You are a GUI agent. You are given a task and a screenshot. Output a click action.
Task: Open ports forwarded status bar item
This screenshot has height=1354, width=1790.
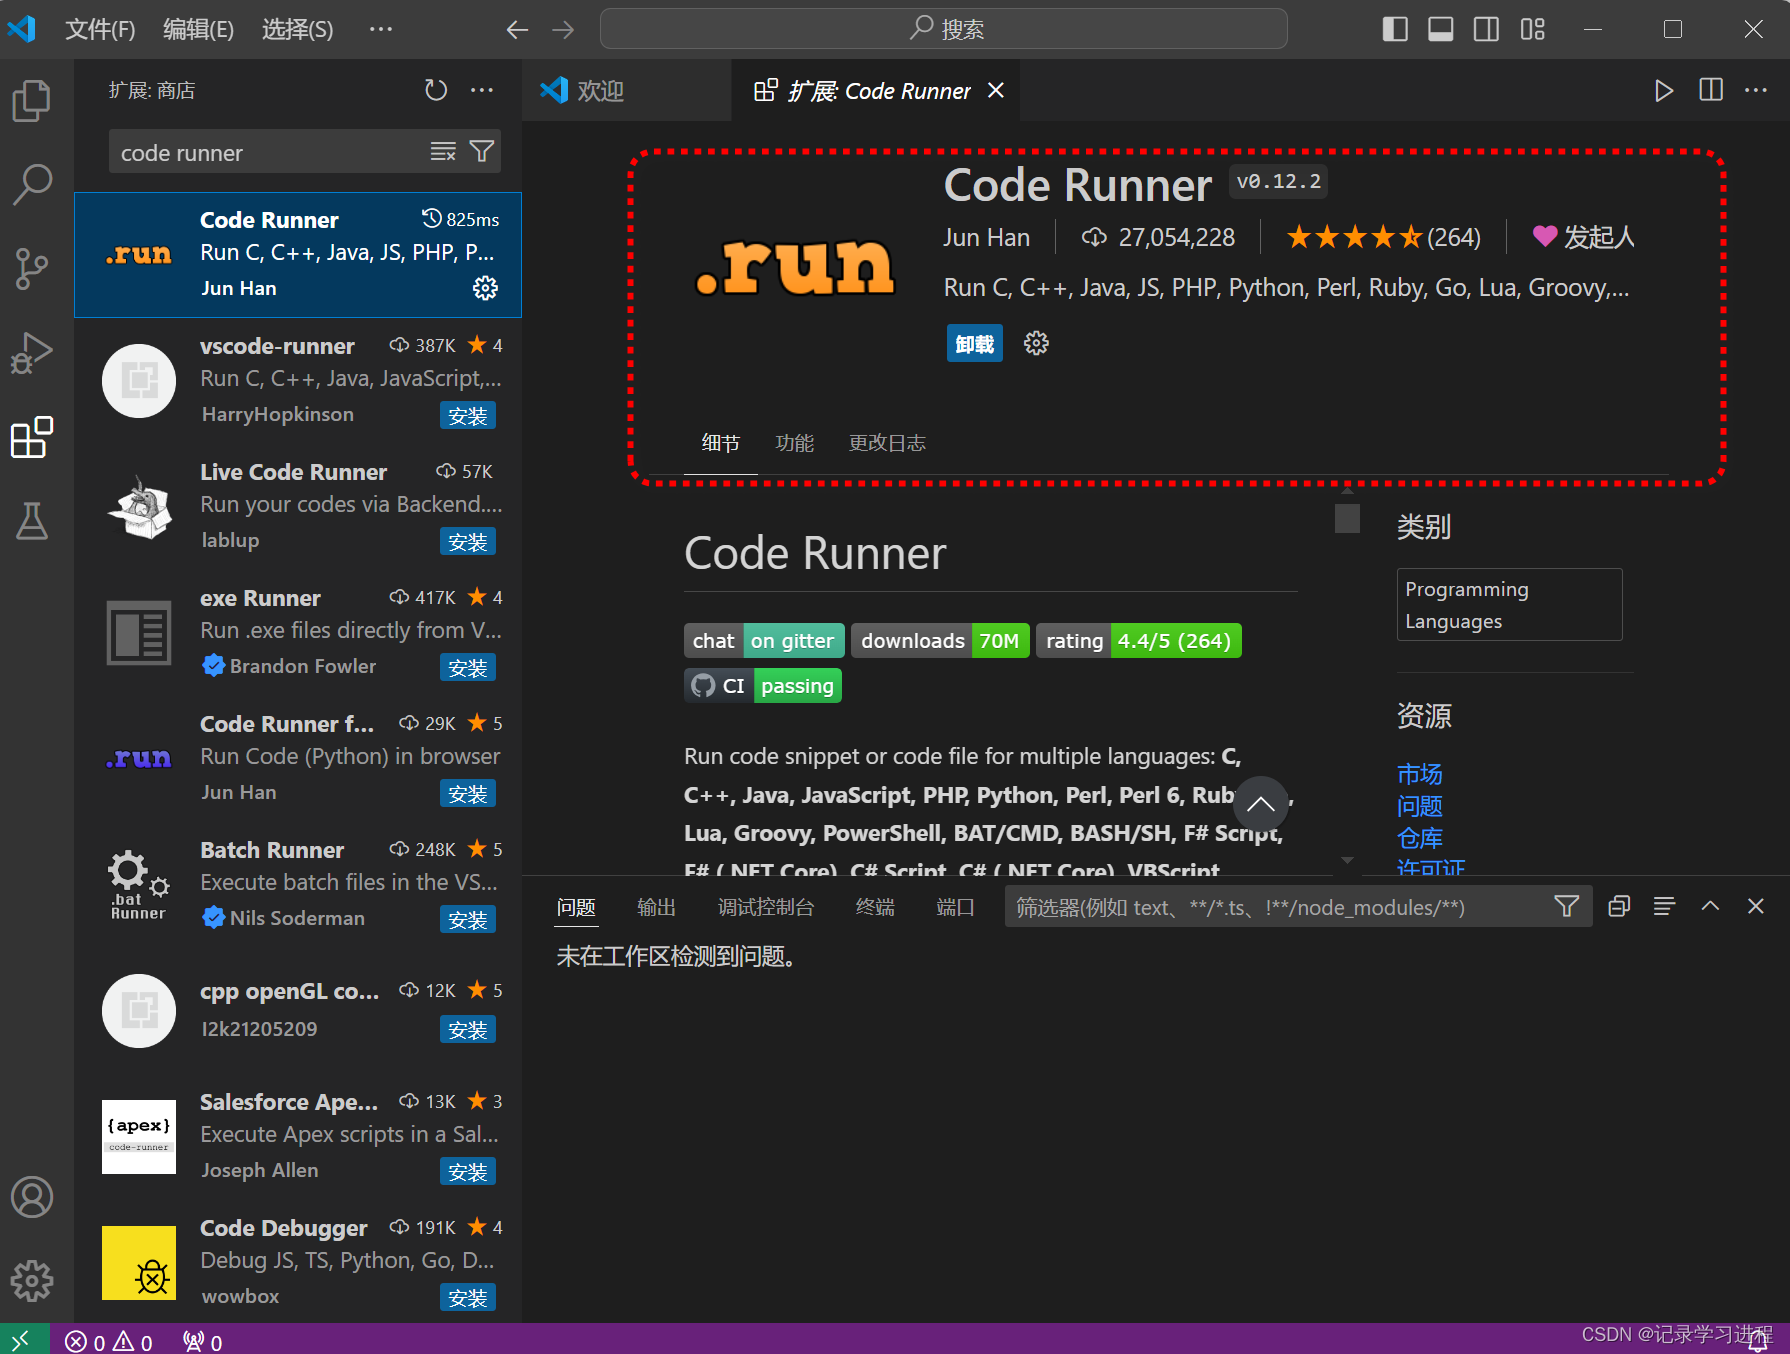point(203,1341)
